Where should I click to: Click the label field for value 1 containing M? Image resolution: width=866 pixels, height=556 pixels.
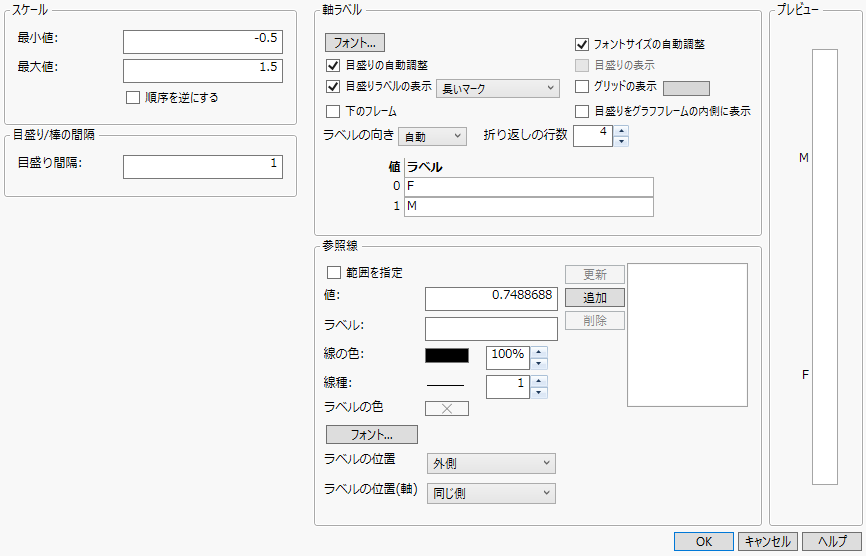(529, 206)
